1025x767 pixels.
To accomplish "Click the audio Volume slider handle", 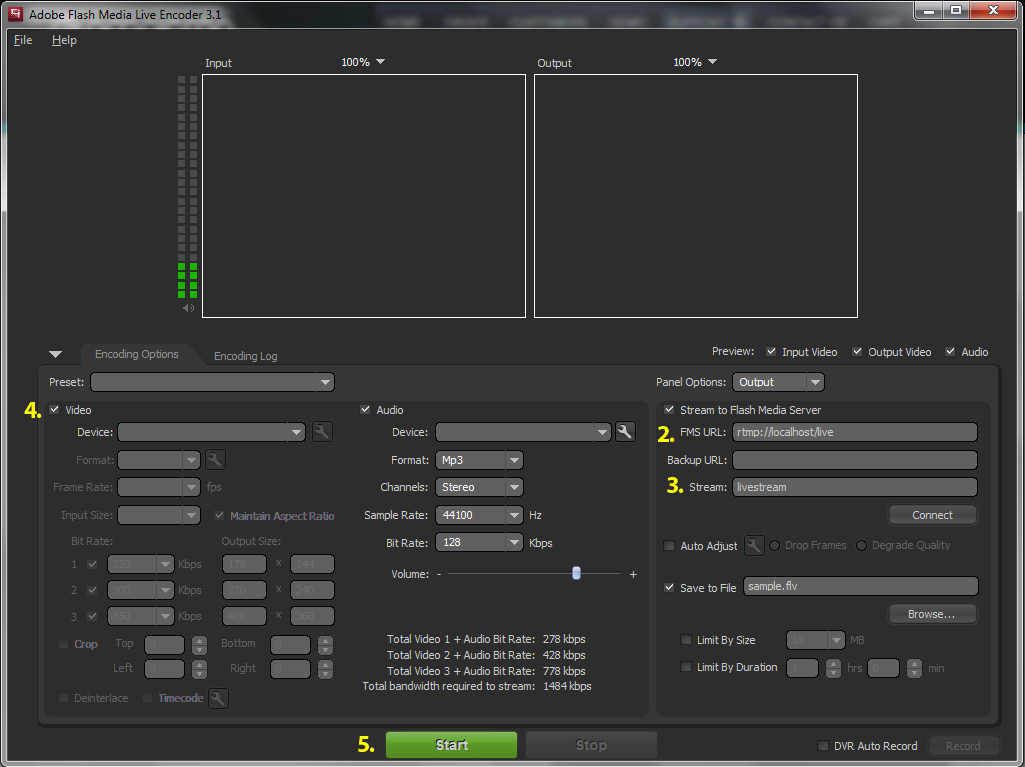I will pyautogui.click(x=576, y=573).
